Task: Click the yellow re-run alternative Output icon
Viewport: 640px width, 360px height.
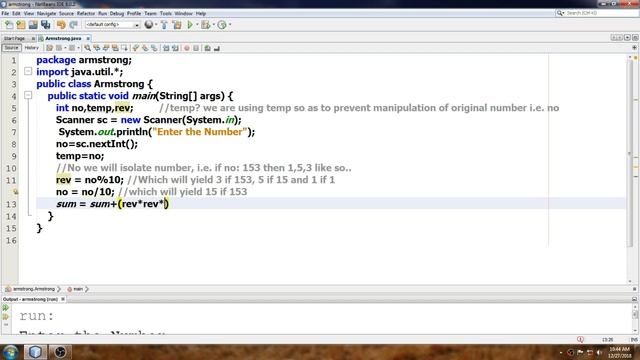Action: [x=6, y=316]
